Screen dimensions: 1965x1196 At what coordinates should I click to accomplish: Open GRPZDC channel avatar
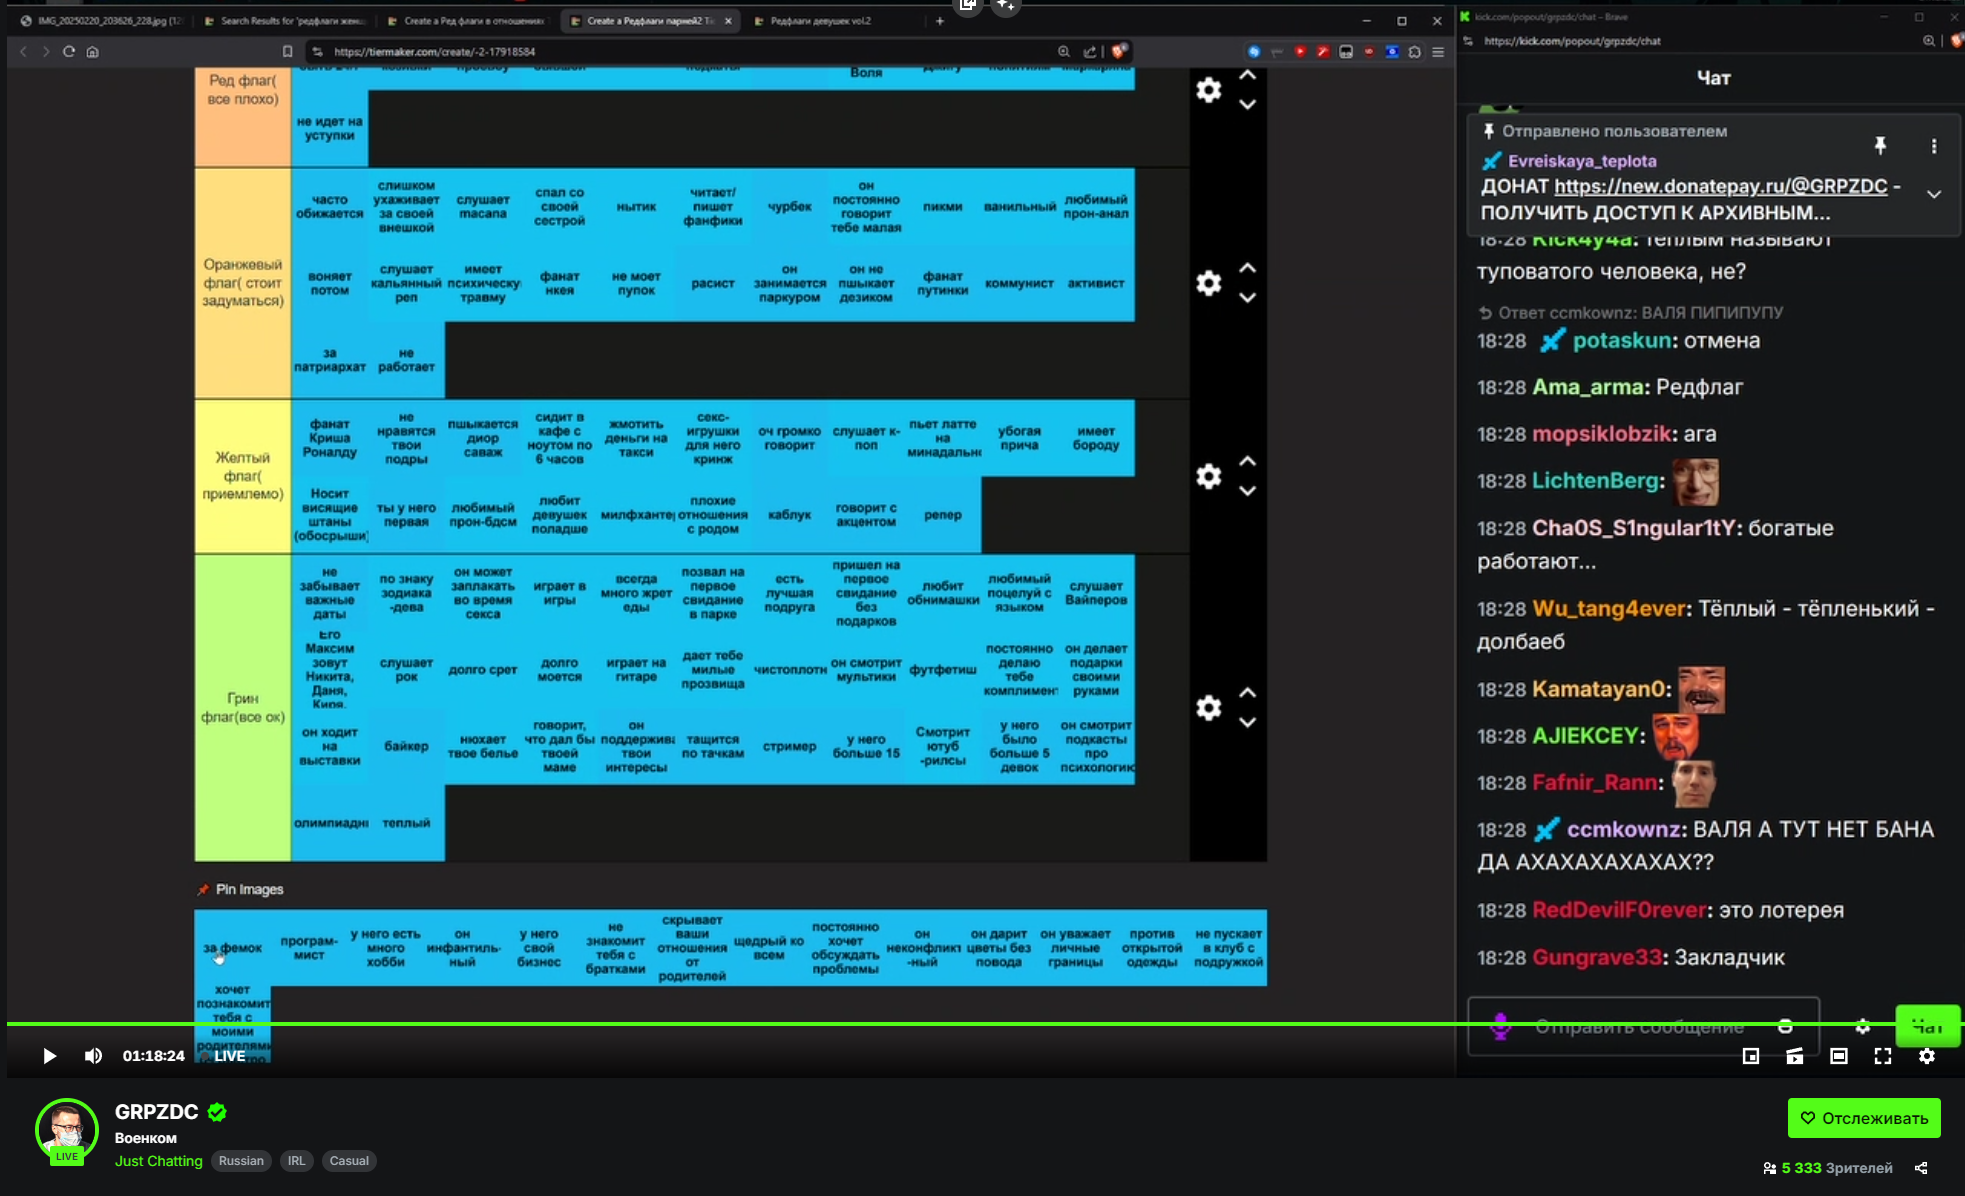[66, 1130]
